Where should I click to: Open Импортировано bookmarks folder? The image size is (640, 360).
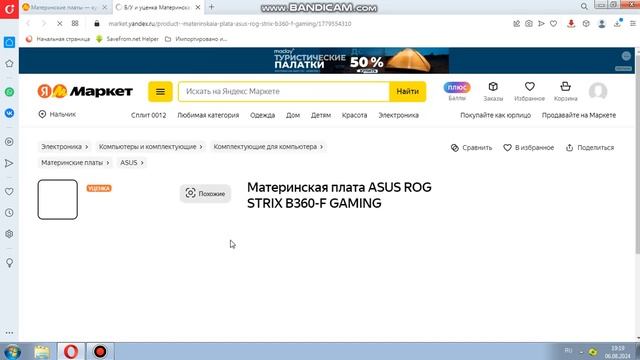coord(196,39)
